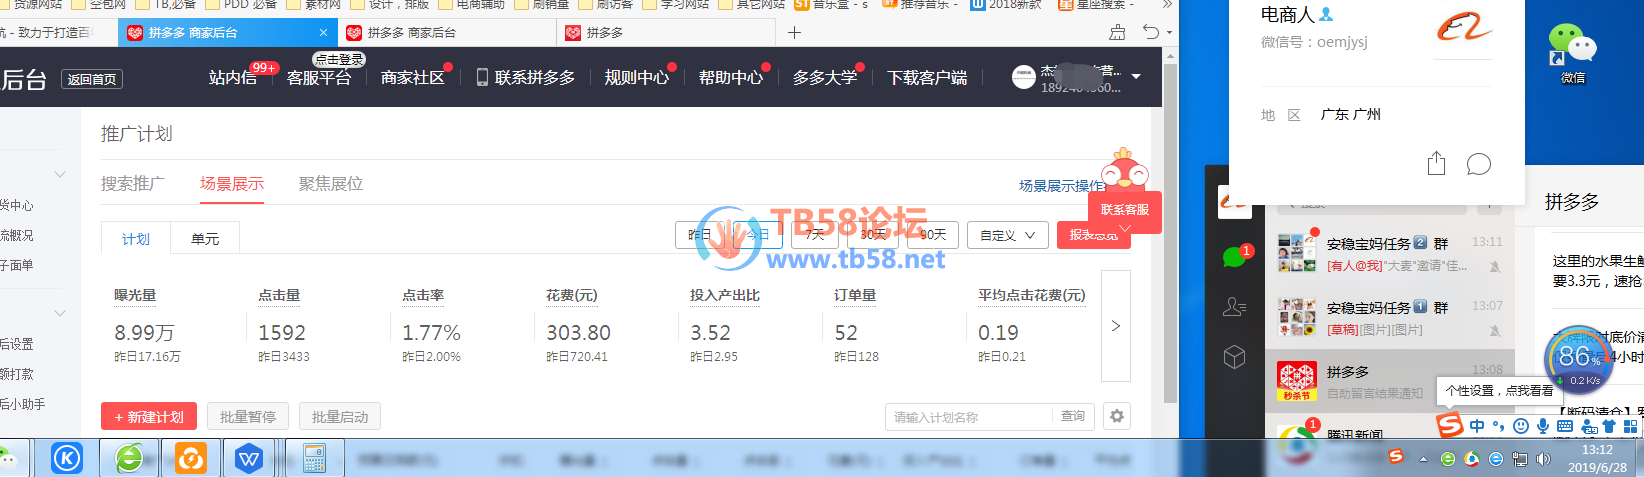Collapse first sidebar section chevron
The height and width of the screenshot is (477, 1644).
click(60, 174)
